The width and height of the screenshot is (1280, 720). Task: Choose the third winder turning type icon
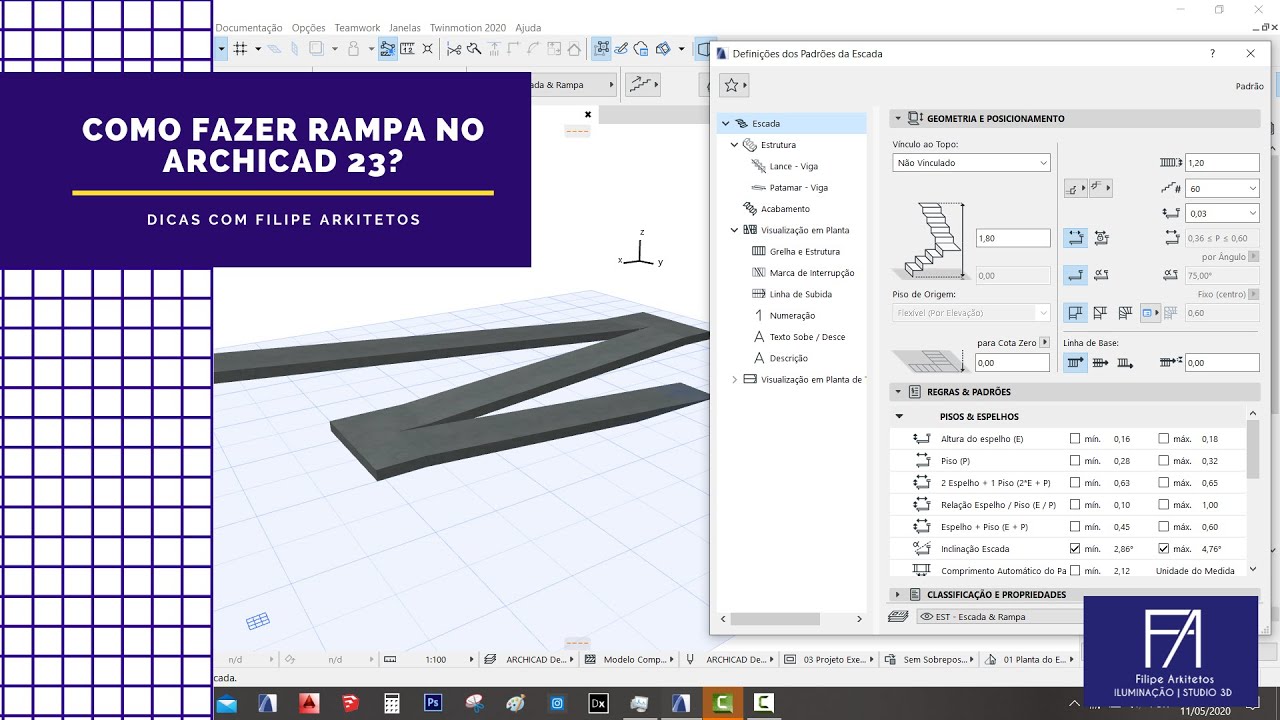(1125, 313)
